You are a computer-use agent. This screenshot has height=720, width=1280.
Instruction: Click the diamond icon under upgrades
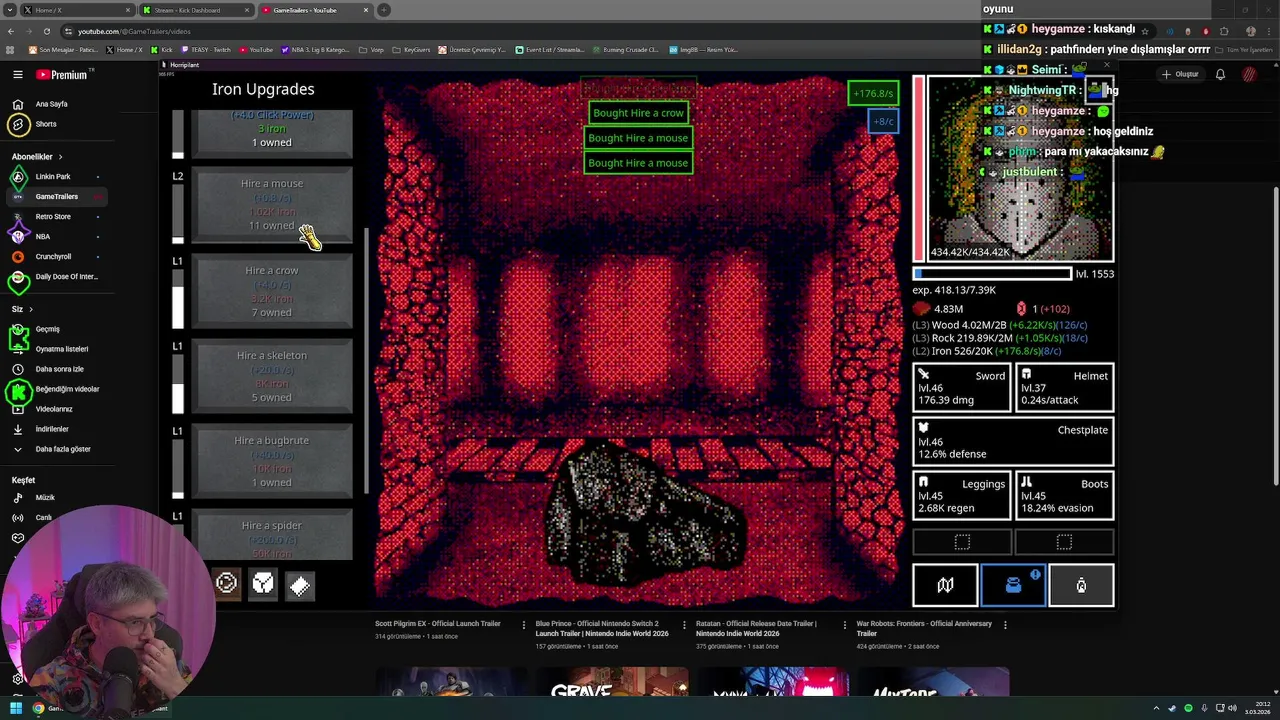pos(300,585)
